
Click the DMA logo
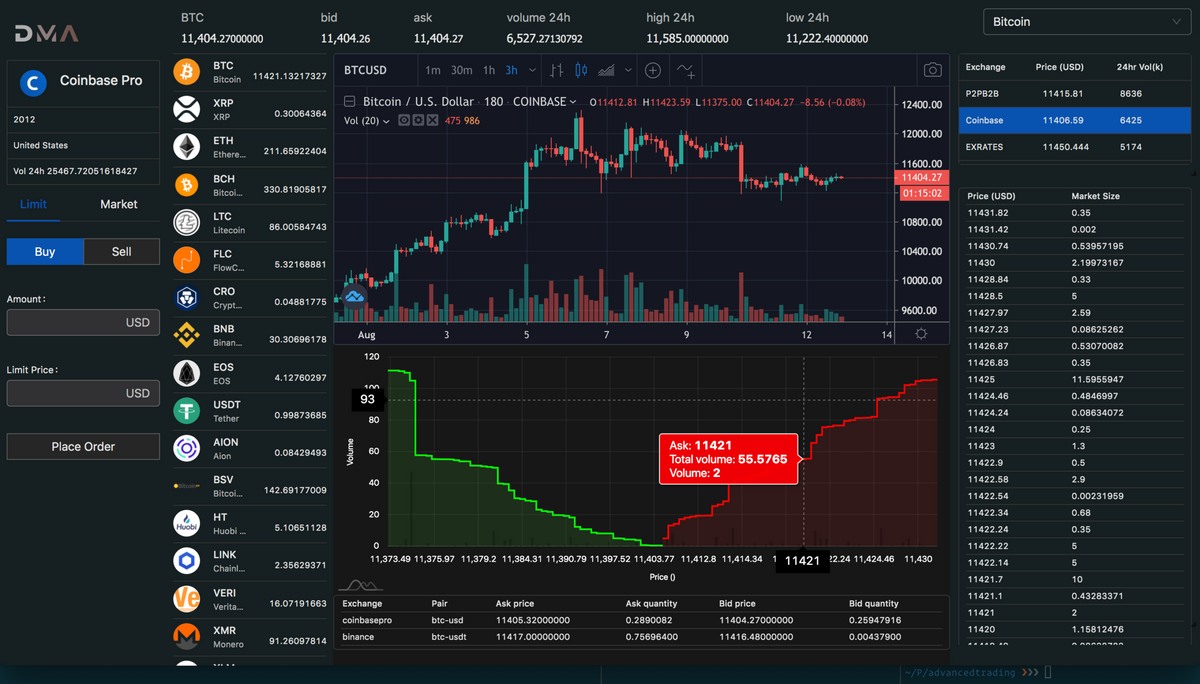tap(47, 34)
